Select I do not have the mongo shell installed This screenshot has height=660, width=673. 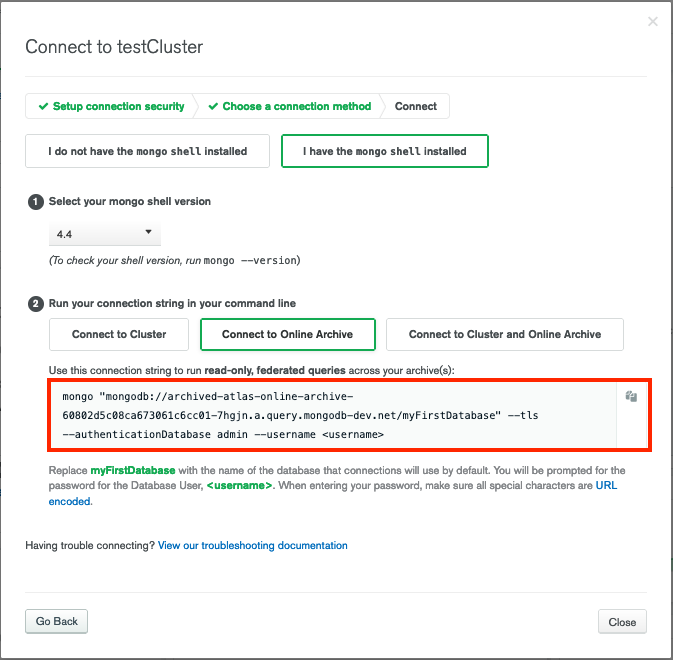(x=147, y=151)
